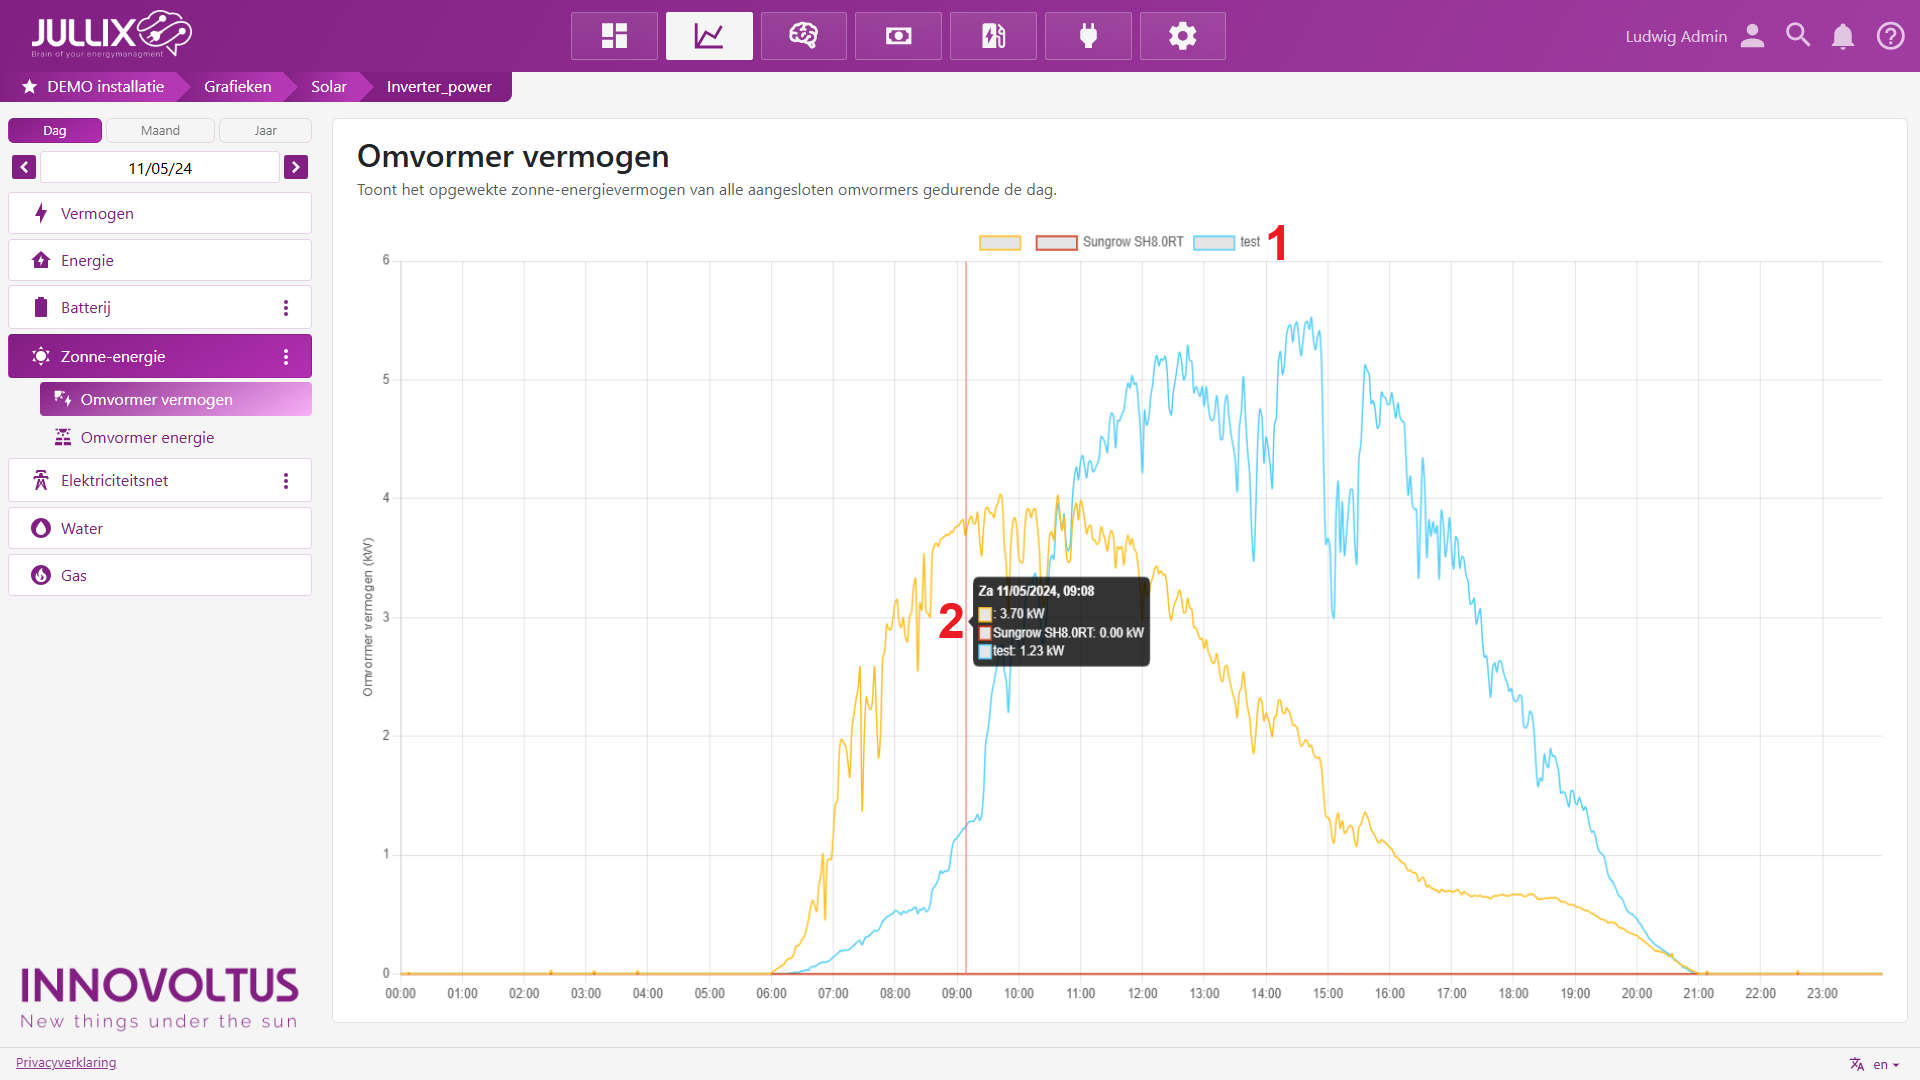Click the date field showing 11/05/24
The height and width of the screenshot is (1080, 1920).
[160, 168]
